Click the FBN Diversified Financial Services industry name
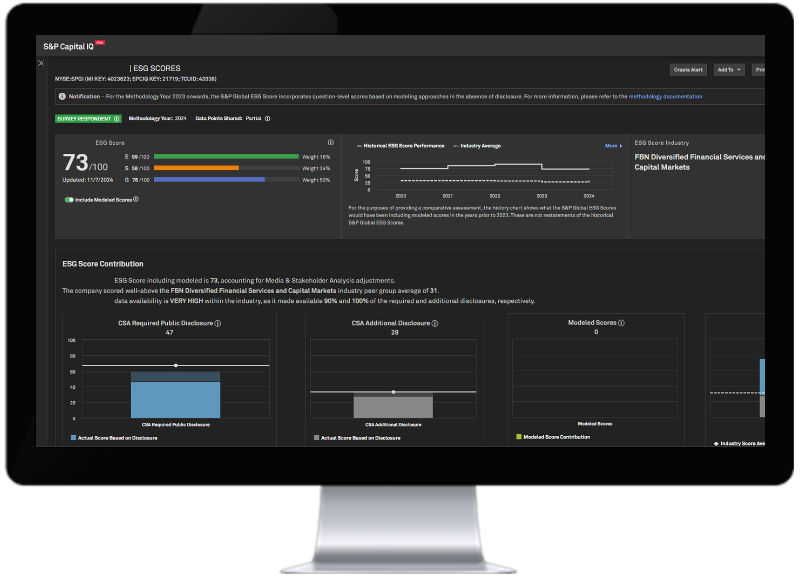Image resolution: width=800 pixels, height=582 pixels. click(x=699, y=162)
